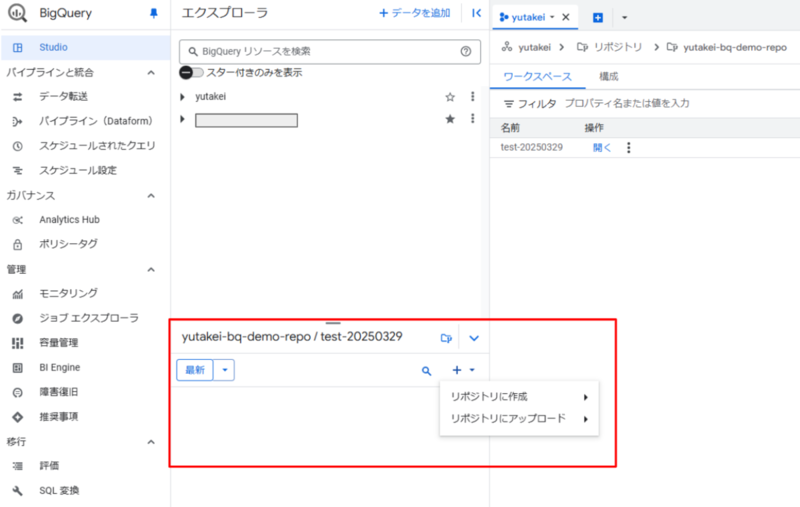
Task: Open the new tab options dropdown arrow
Action: pos(624,18)
